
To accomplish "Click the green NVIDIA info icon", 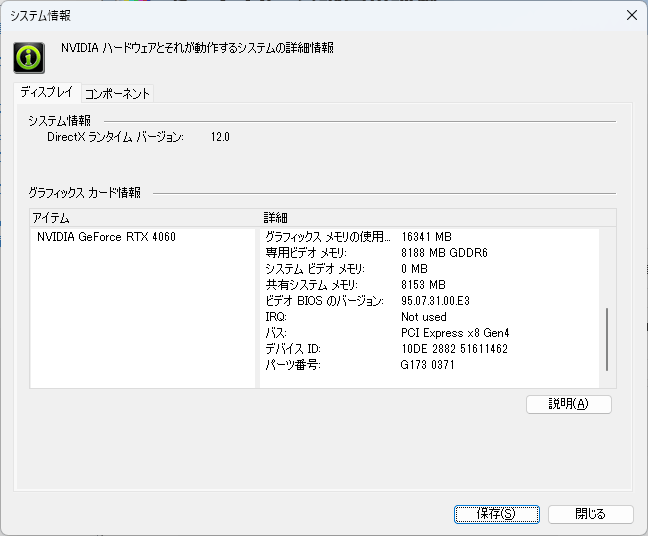I will [29, 58].
